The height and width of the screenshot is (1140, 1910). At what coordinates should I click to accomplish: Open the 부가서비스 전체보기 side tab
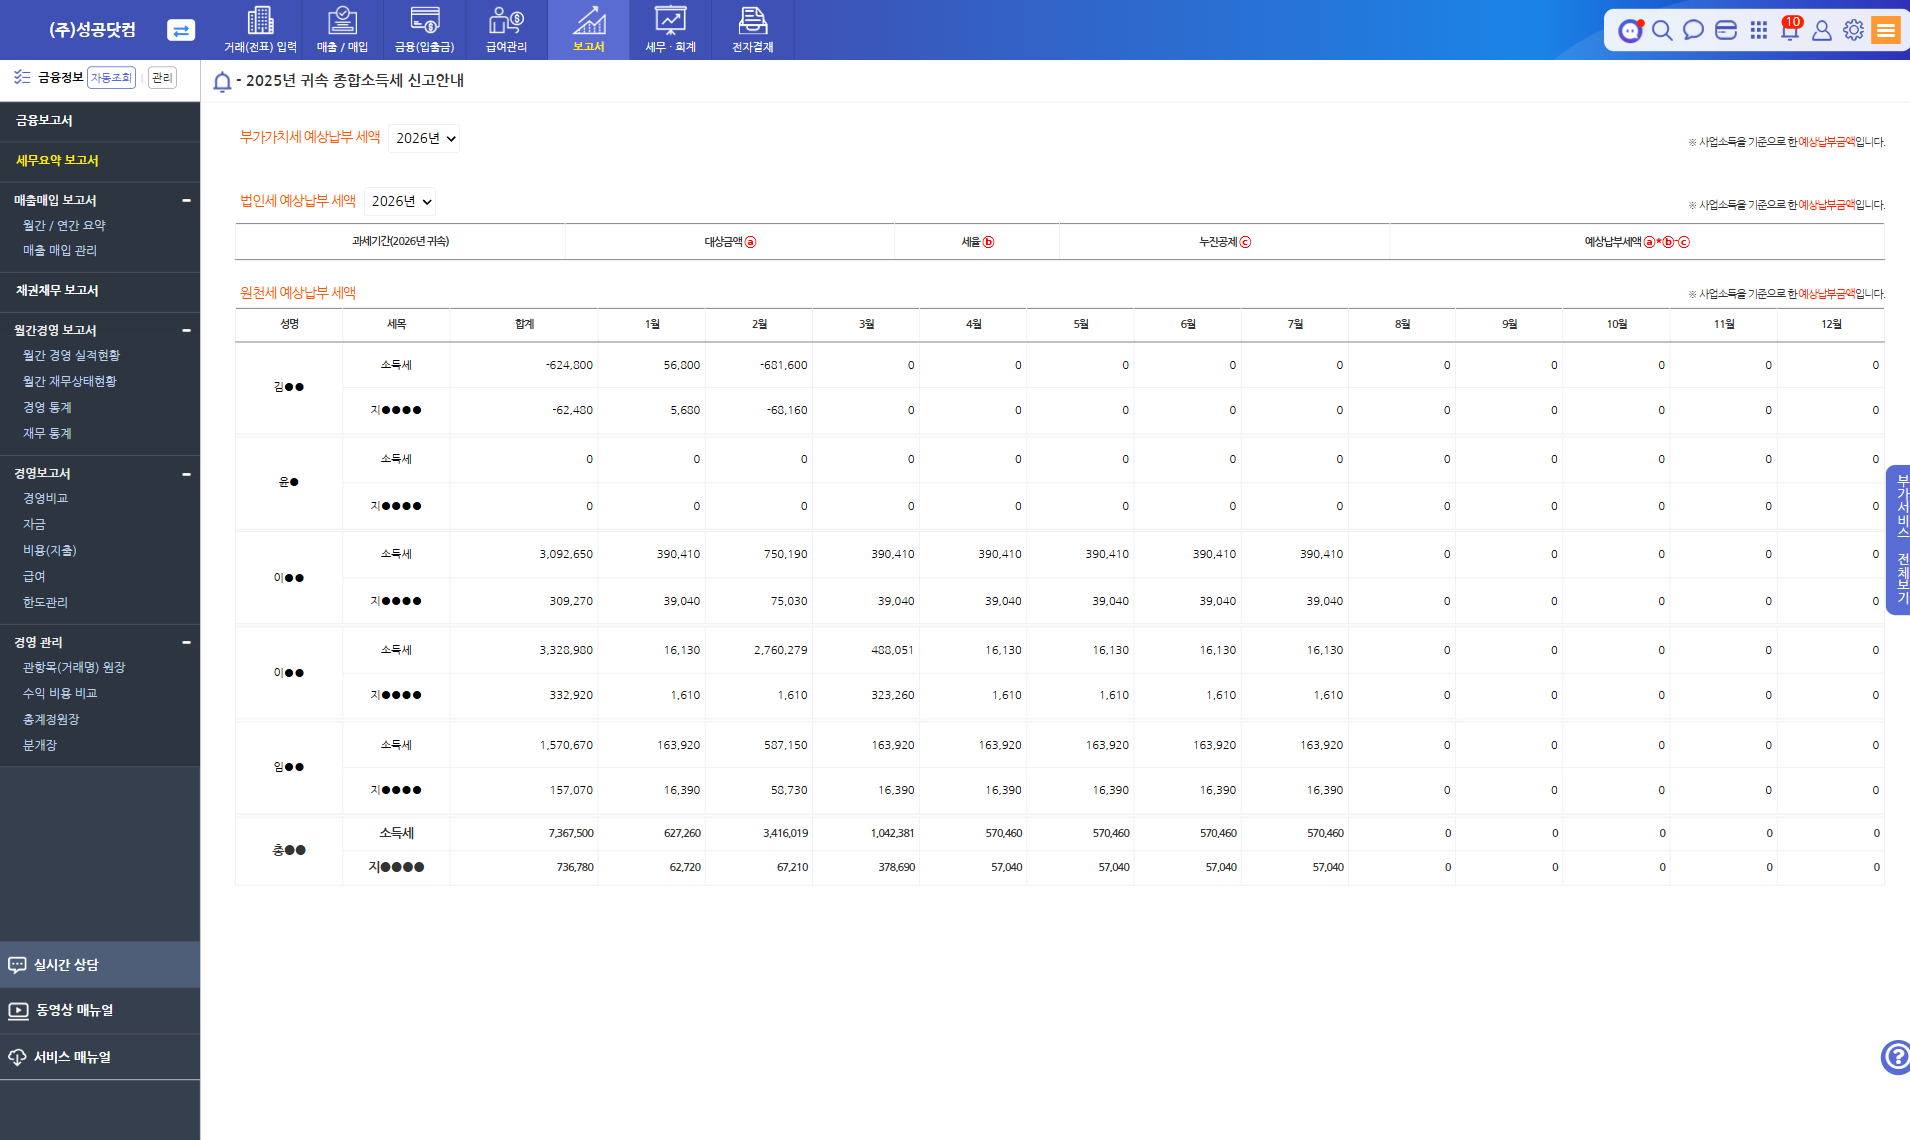point(1898,540)
